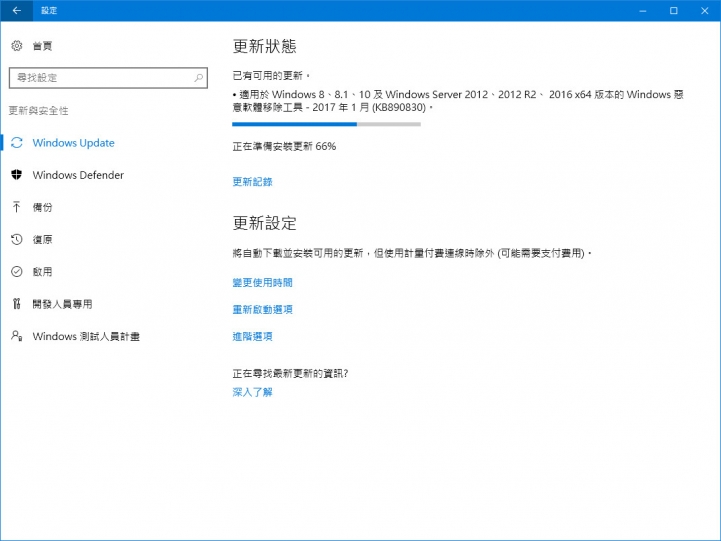Click the KB890830 update description text
Viewport: 721px width, 541px height.
pos(458,101)
